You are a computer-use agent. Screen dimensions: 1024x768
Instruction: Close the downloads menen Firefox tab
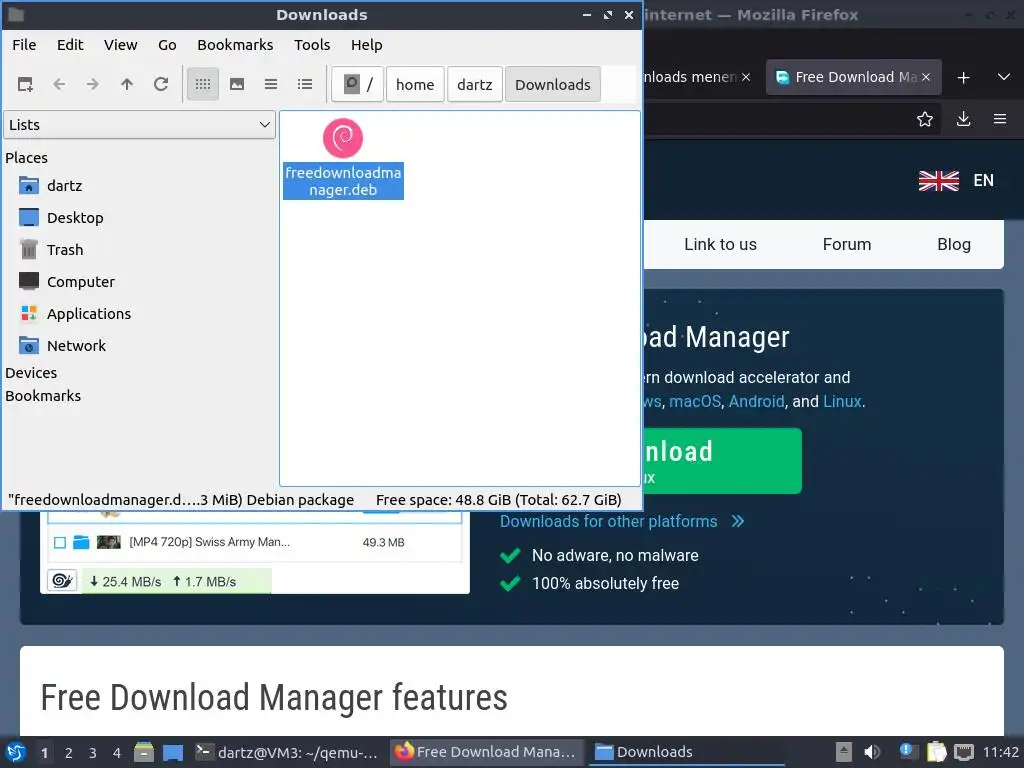(x=746, y=77)
